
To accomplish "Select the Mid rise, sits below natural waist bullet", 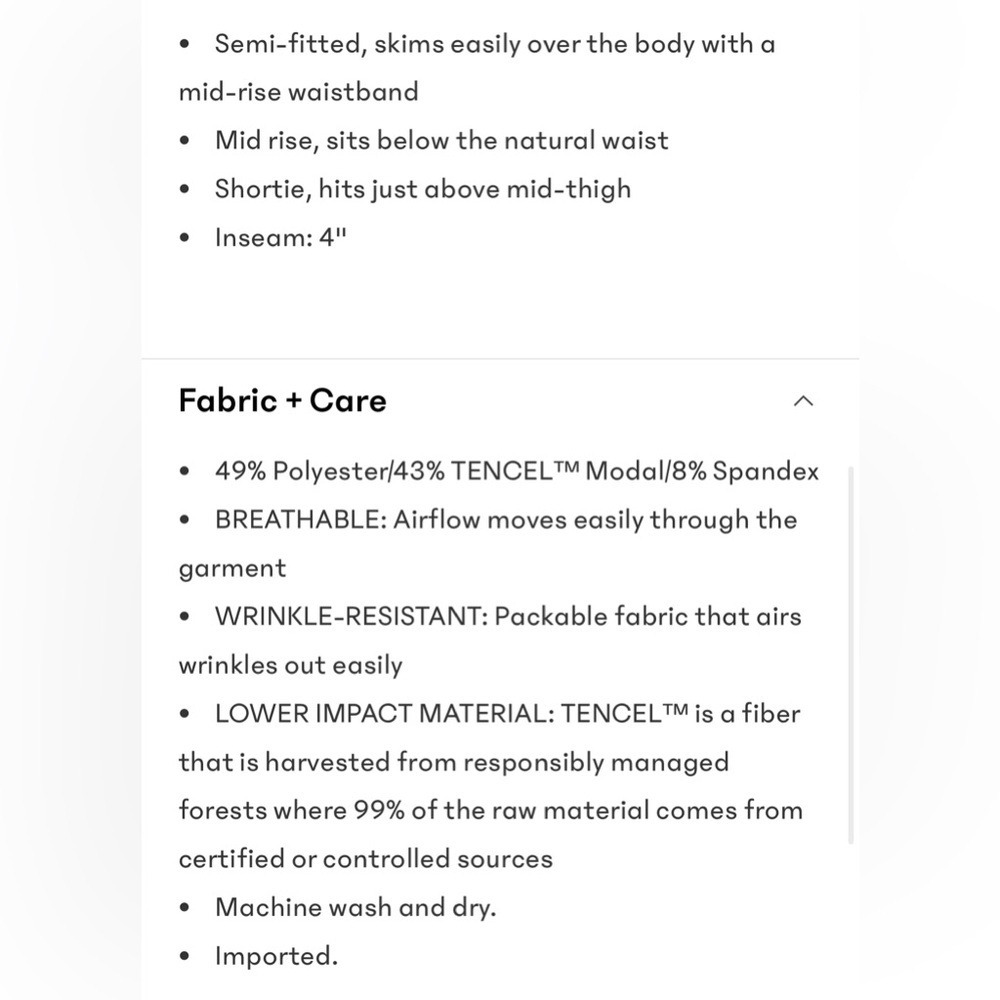I will [441, 140].
